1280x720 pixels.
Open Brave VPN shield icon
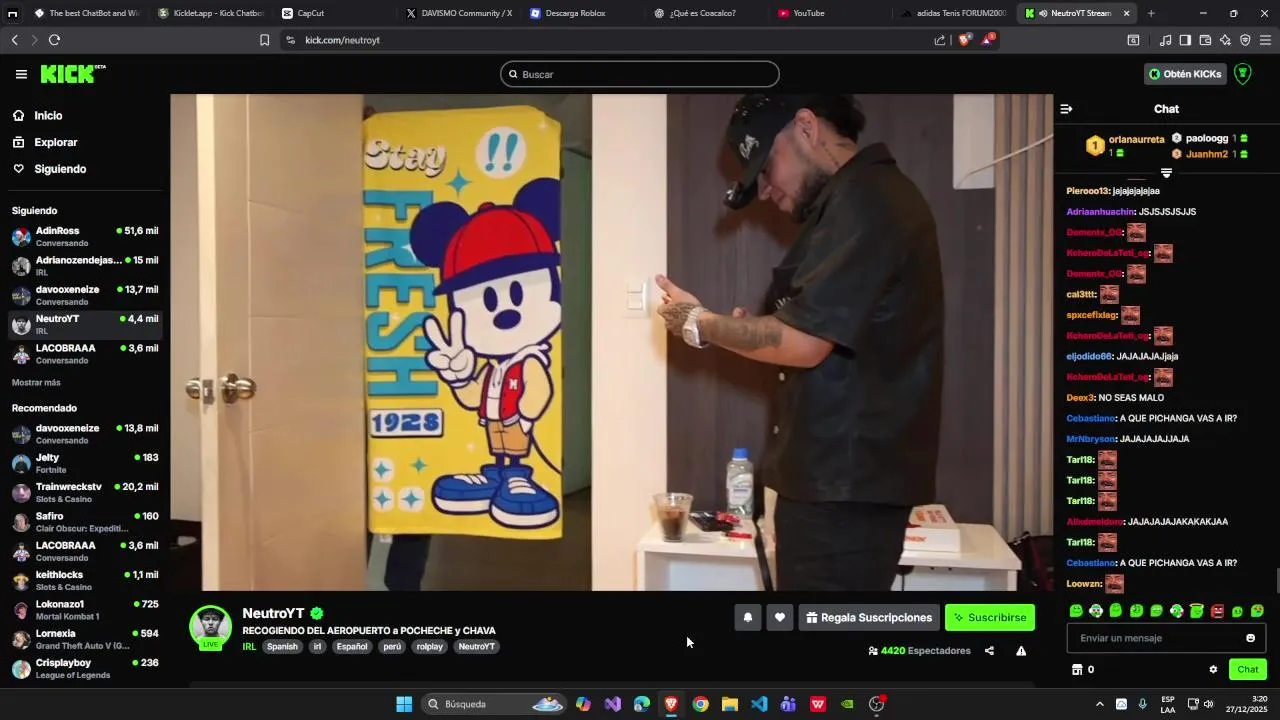[x=1245, y=40]
